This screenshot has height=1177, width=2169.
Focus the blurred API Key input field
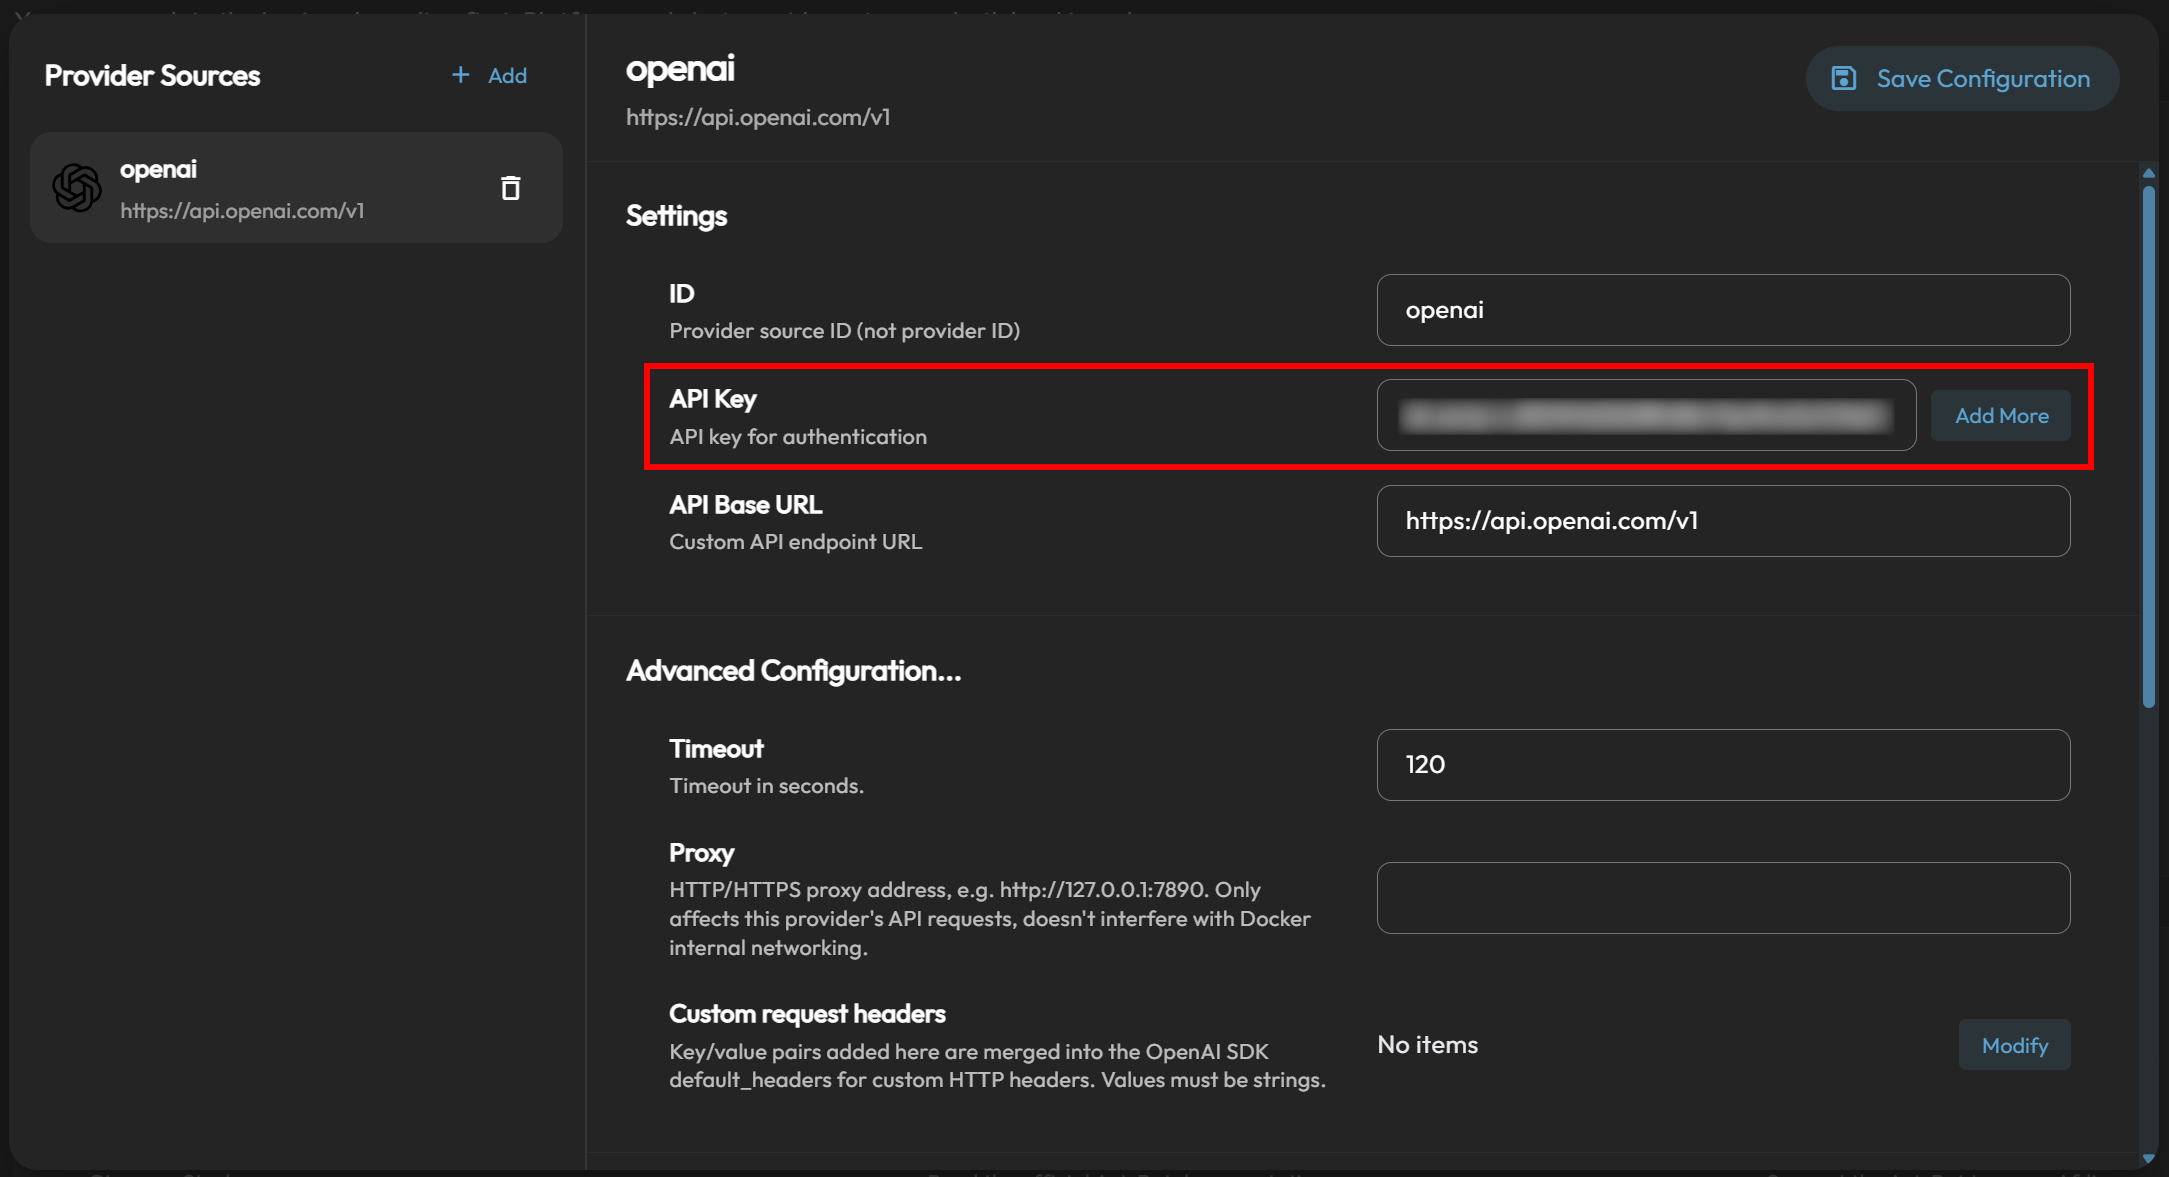click(x=1646, y=415)
